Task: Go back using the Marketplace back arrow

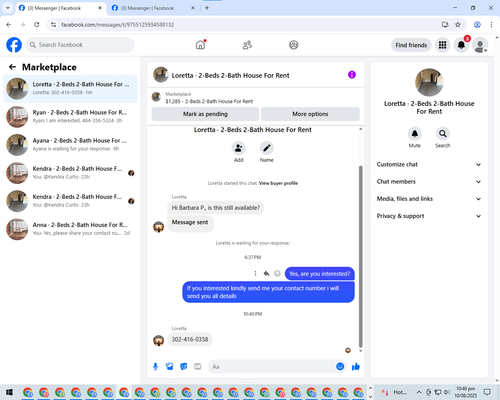Action: [x=12, y=67]
